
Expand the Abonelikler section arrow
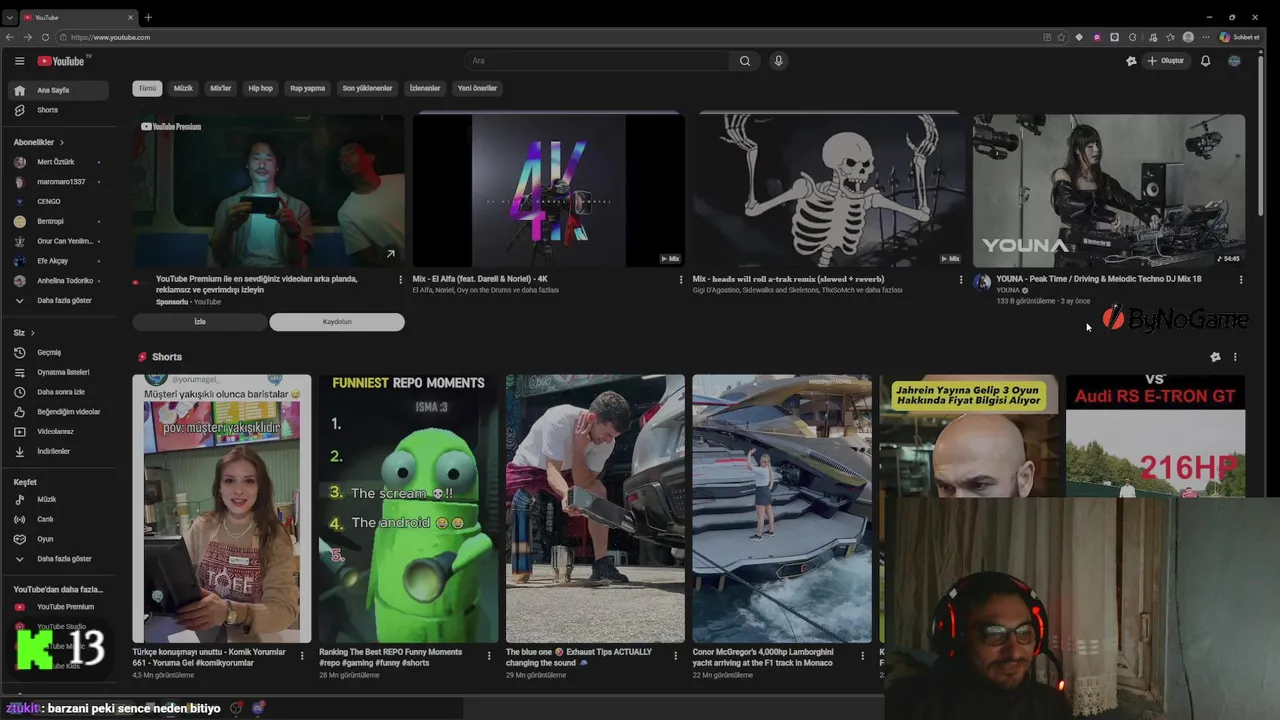[x=61, y=143]
